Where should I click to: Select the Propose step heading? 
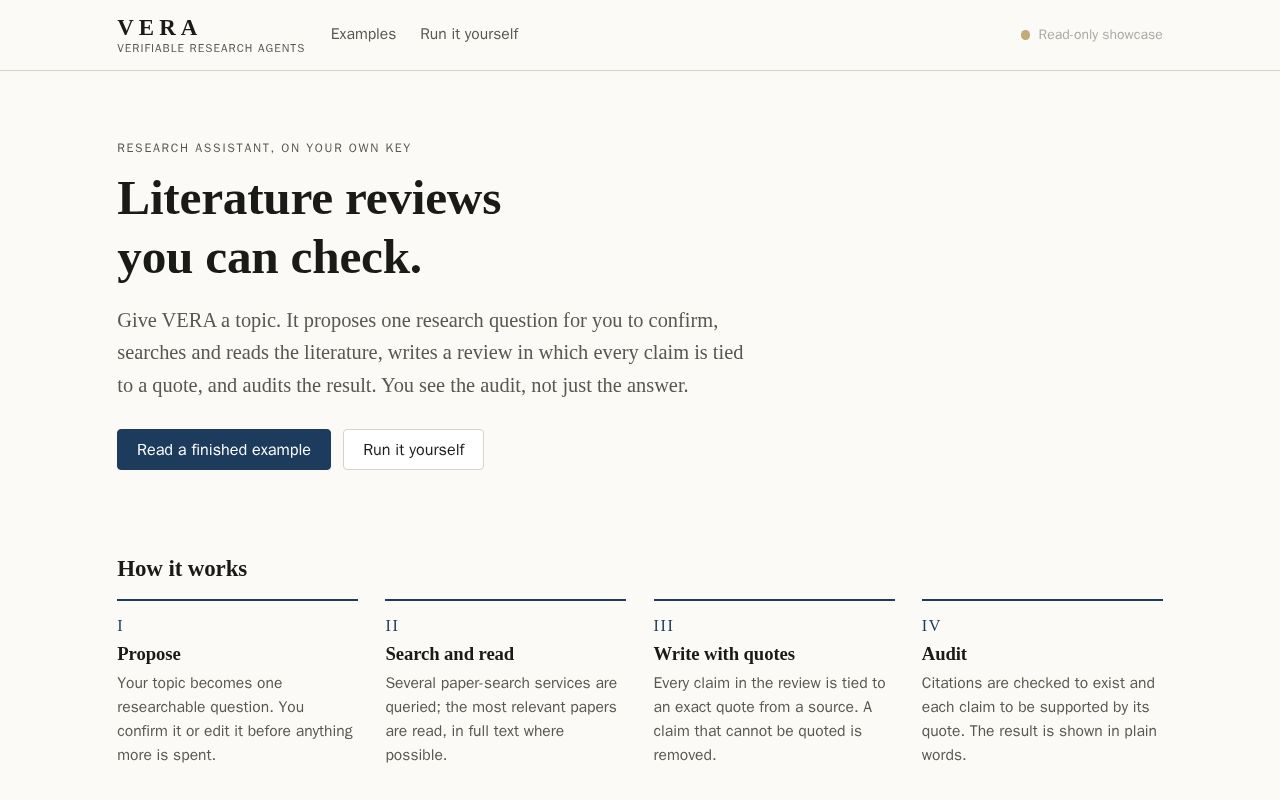[x=149, y=654]
